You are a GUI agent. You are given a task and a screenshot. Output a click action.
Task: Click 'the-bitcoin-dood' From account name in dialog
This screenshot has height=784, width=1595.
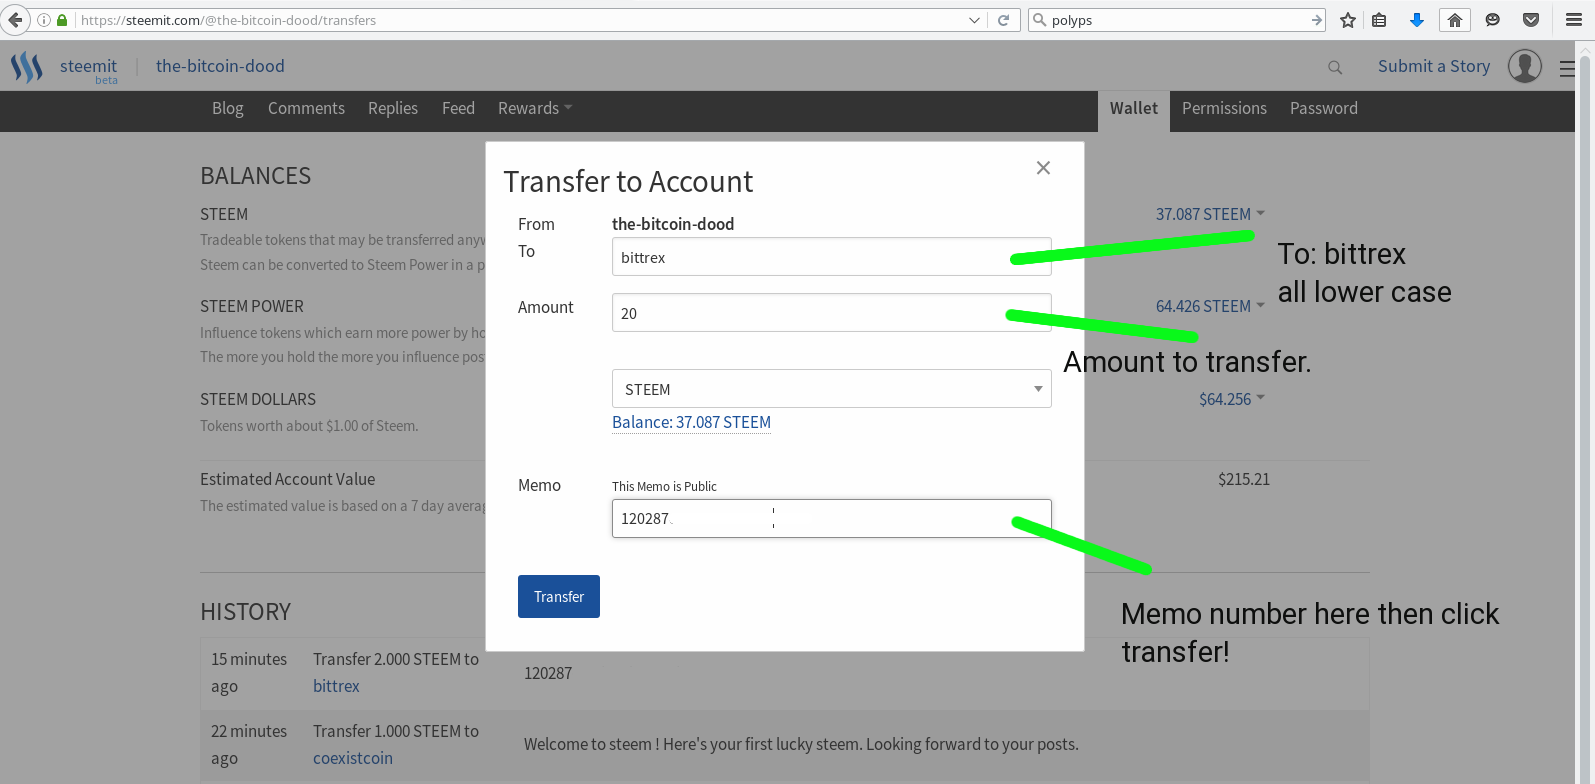tap(673, 224)
